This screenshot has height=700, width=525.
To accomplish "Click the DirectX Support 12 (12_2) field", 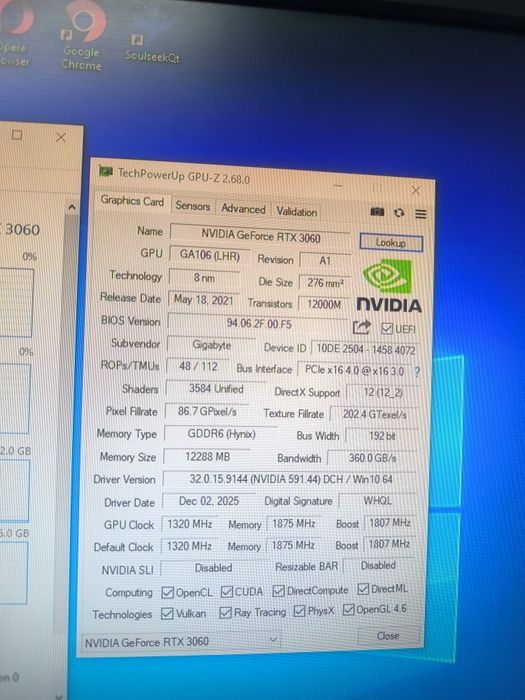I will tap(383, 392).
